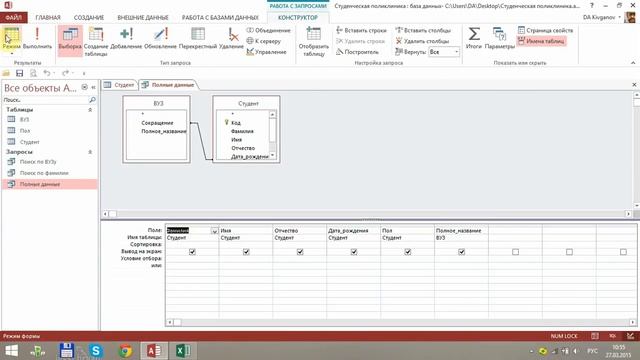Screen dimensions: 640x360
Task: Close the Полные данные query tab
Action: (634, 84)
